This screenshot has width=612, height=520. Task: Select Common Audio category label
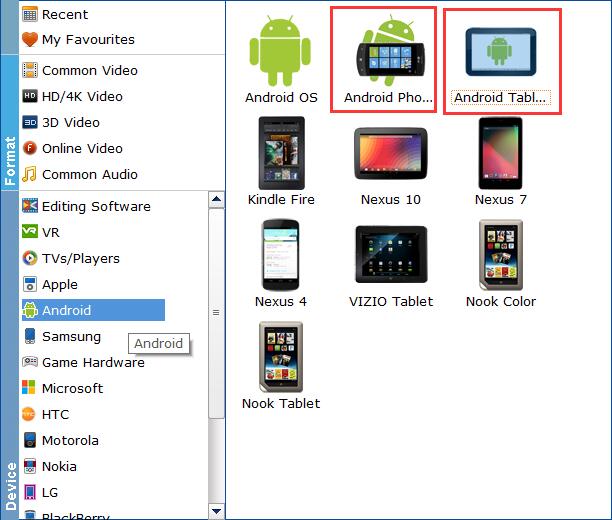(90, 175)
